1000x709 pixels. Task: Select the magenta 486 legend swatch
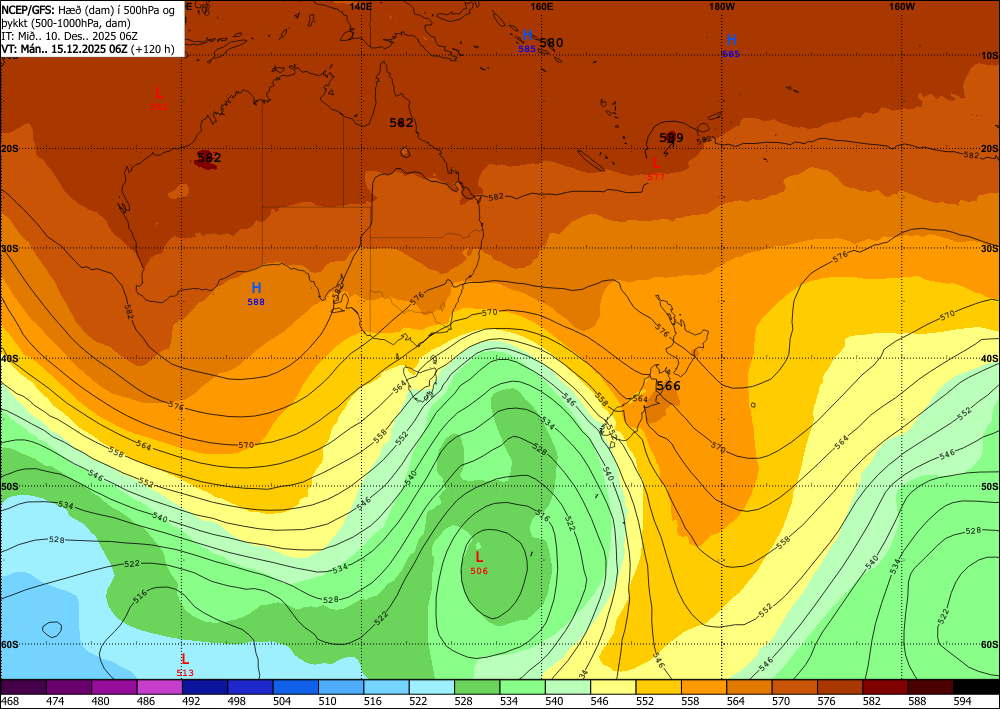(159, 687)
